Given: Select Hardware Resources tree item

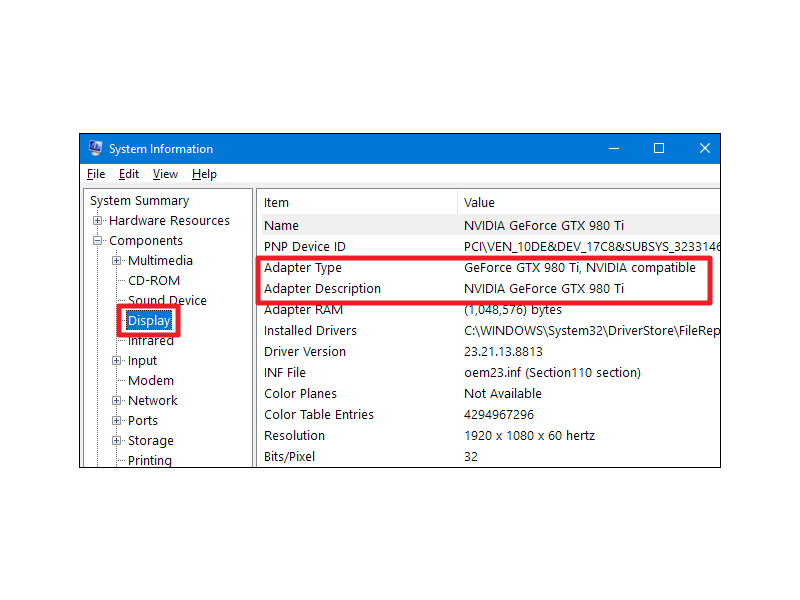Looking at the screenshot, I should click(x=169, y=220).
